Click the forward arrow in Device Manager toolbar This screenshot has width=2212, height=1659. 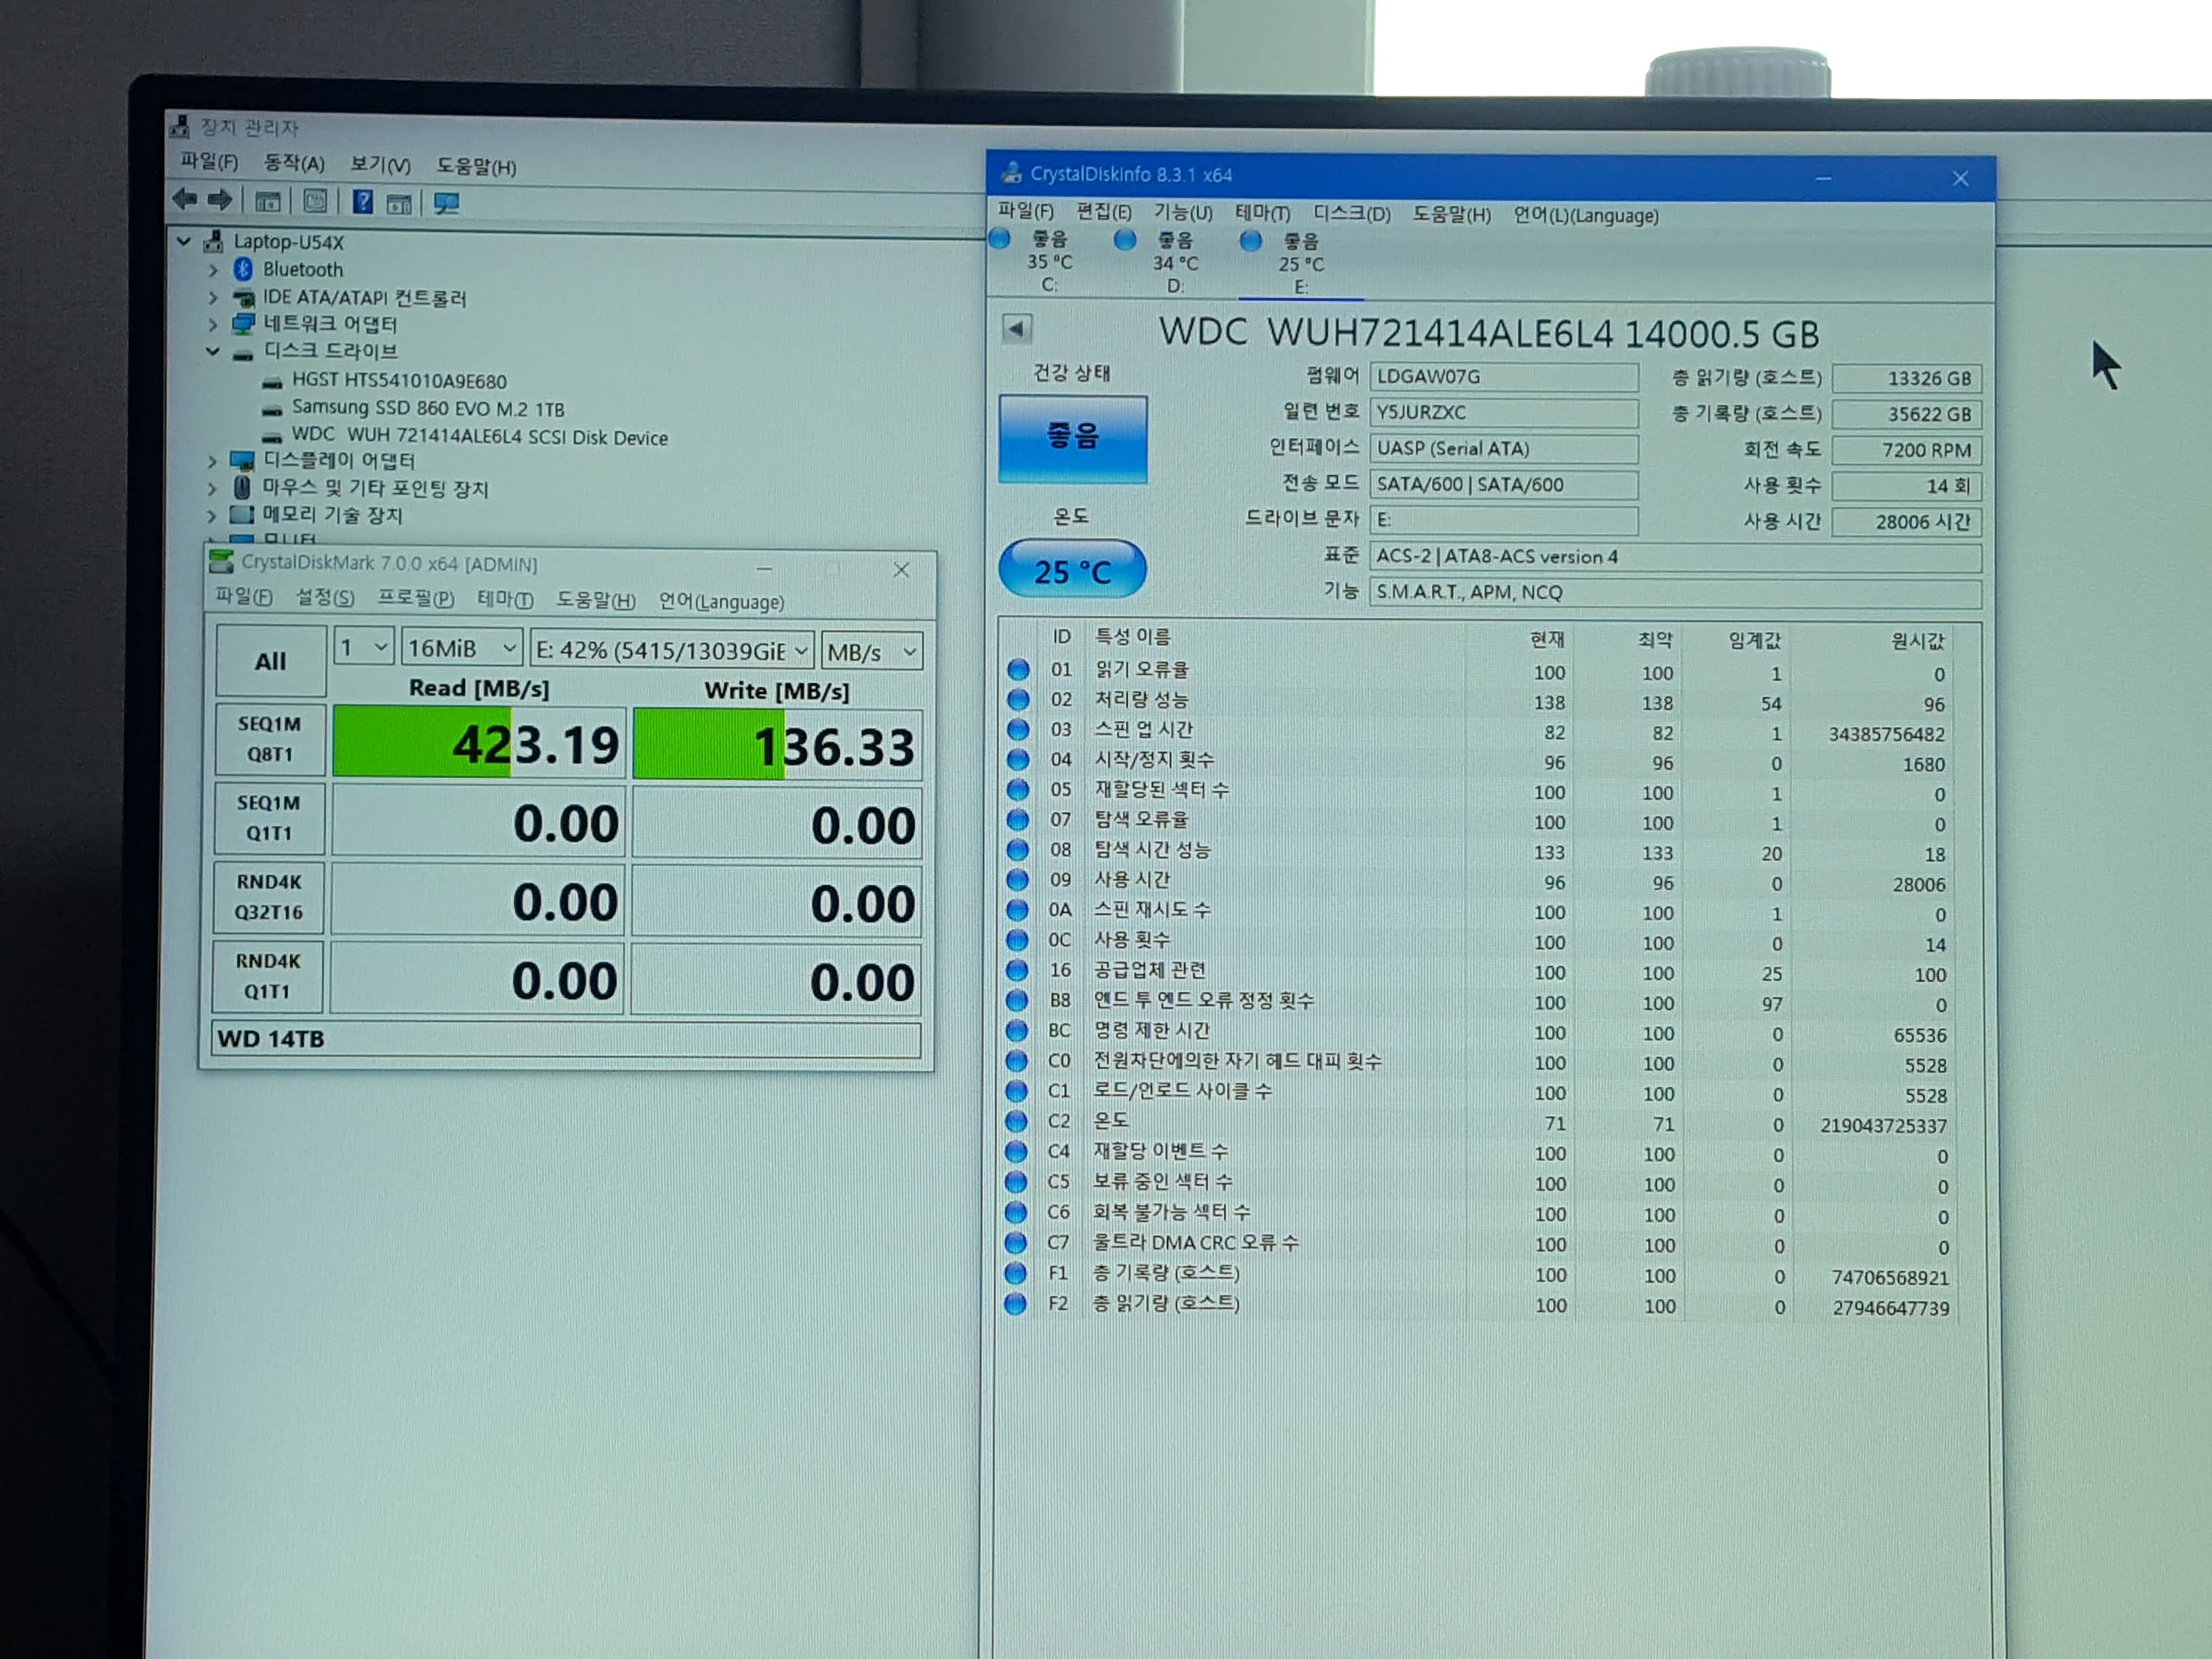(220, 200)
